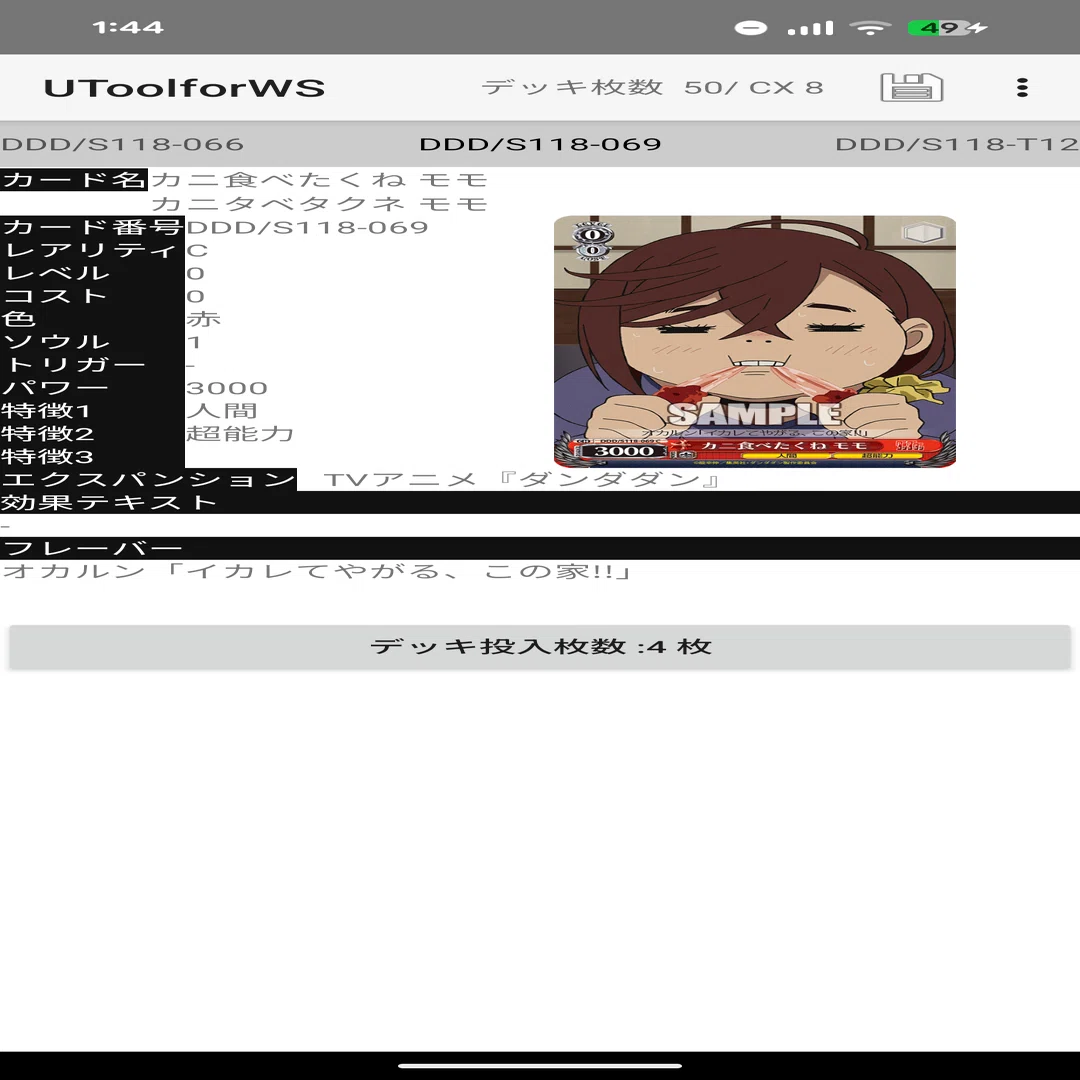Screen dimensions: 1080x1080
Task: Tap the Wi-Fi icon in status bar
Action: point(870,28)
